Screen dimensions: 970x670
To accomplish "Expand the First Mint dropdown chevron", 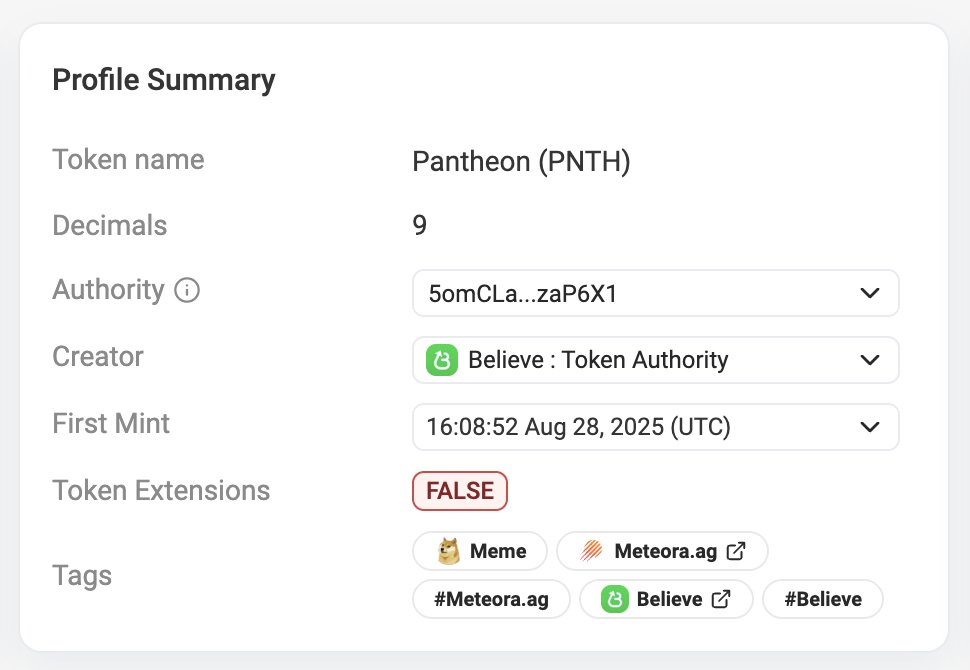I will point(869,427).
